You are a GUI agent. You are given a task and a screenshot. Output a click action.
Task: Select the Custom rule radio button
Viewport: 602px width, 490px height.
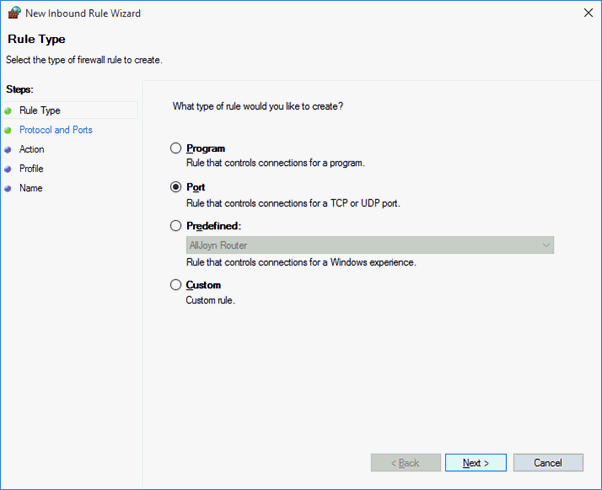click(175, 285)
